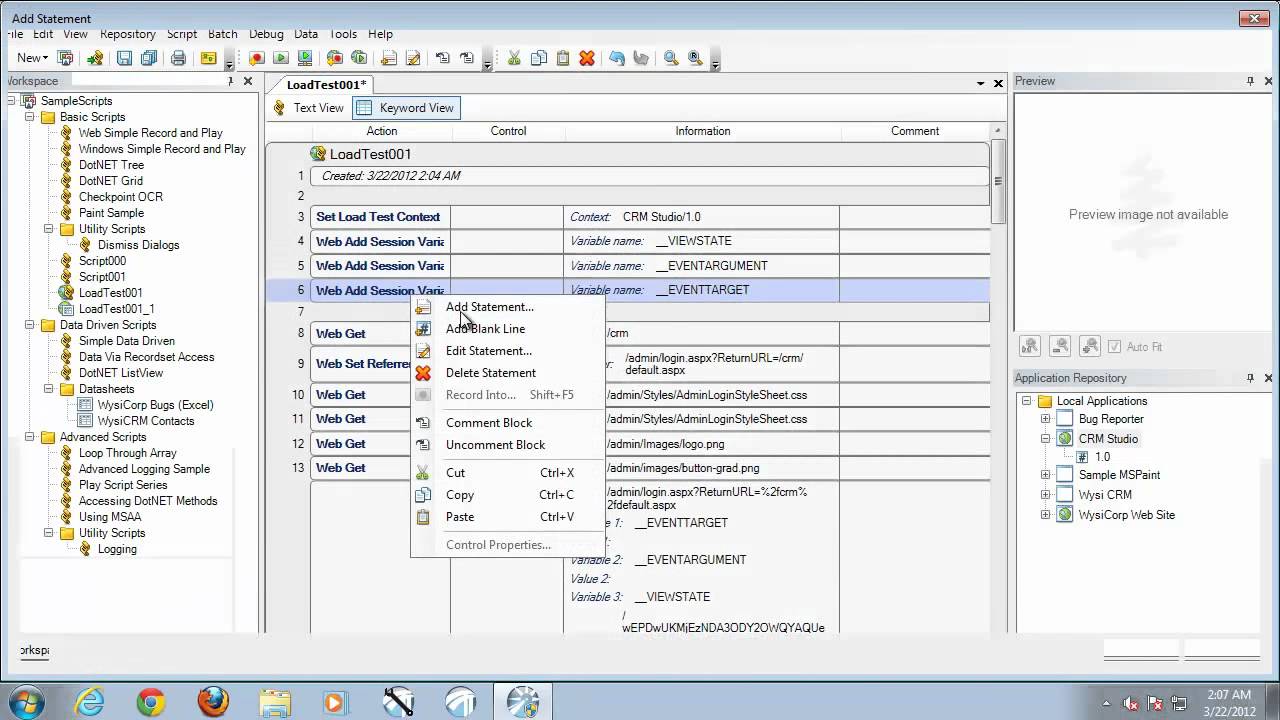Collapse the SampleScripts root node
1280x720 pixels.
(x=11, y=101)
